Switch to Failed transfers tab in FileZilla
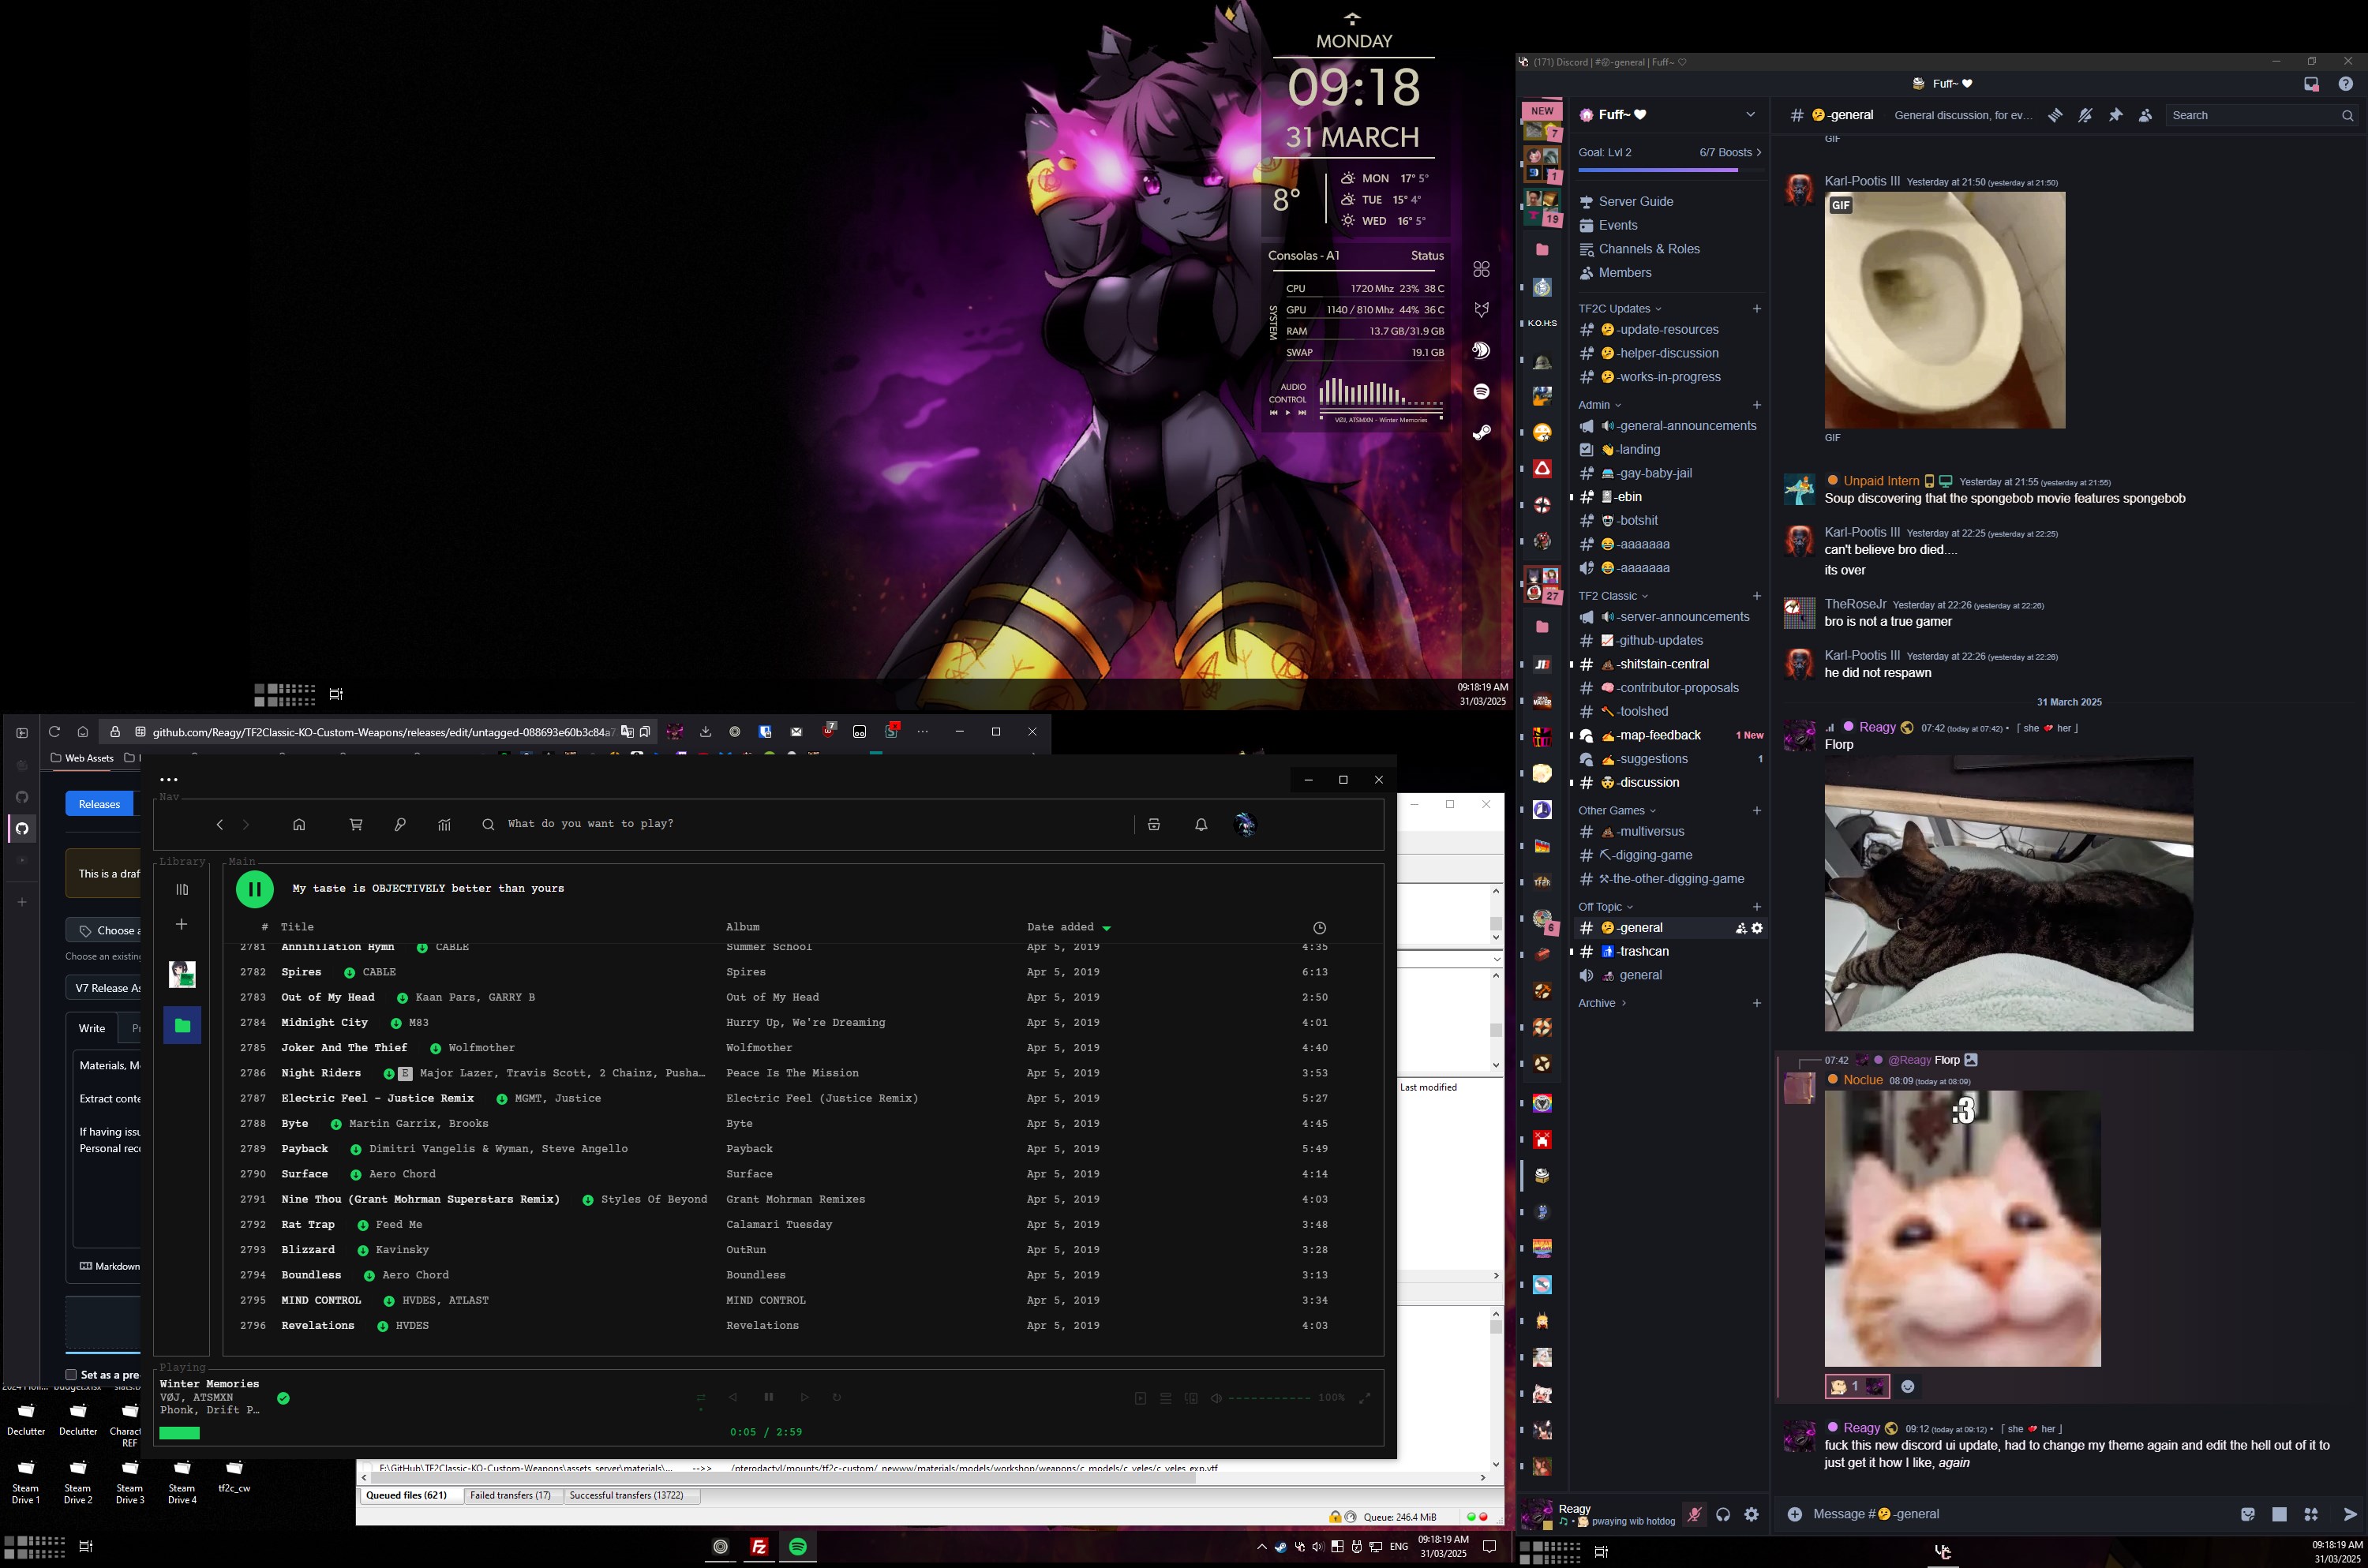The image size is (2368, 1568). [x=510, y=1496]
